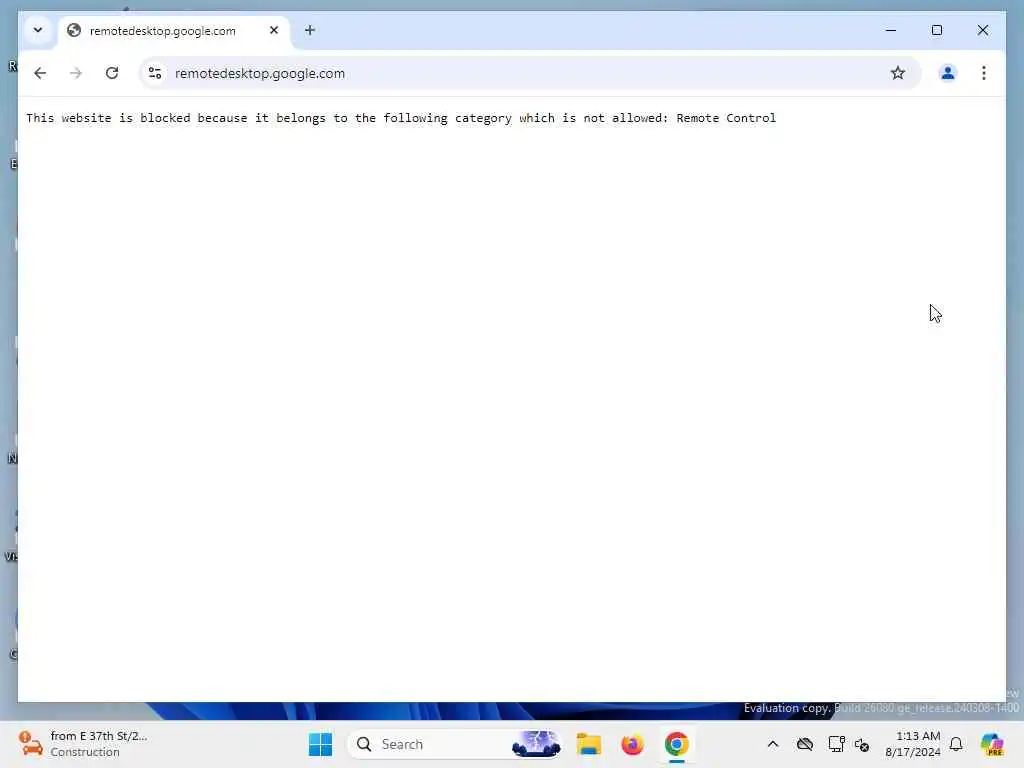
Task: Open File Explorer from the taskbar
Action: click(588, 744)
